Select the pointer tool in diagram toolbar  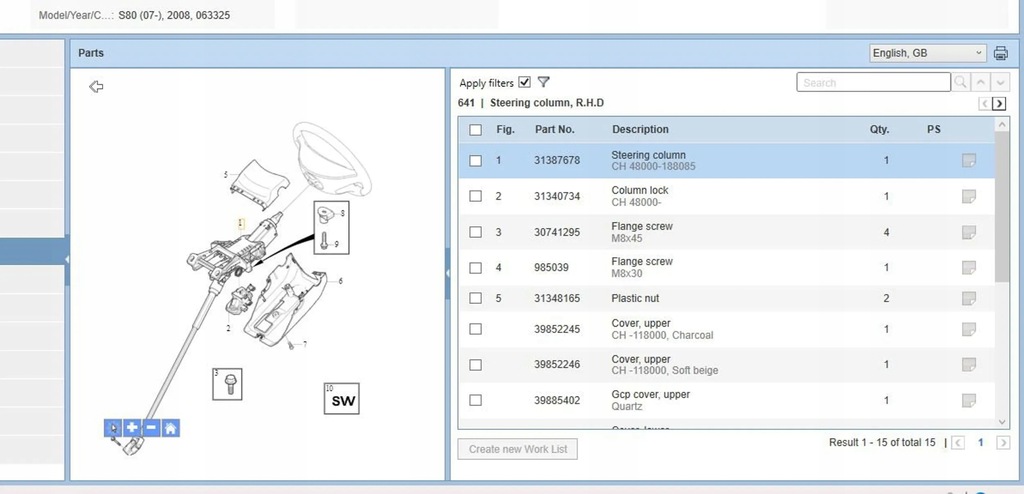[x=113, y=428]
